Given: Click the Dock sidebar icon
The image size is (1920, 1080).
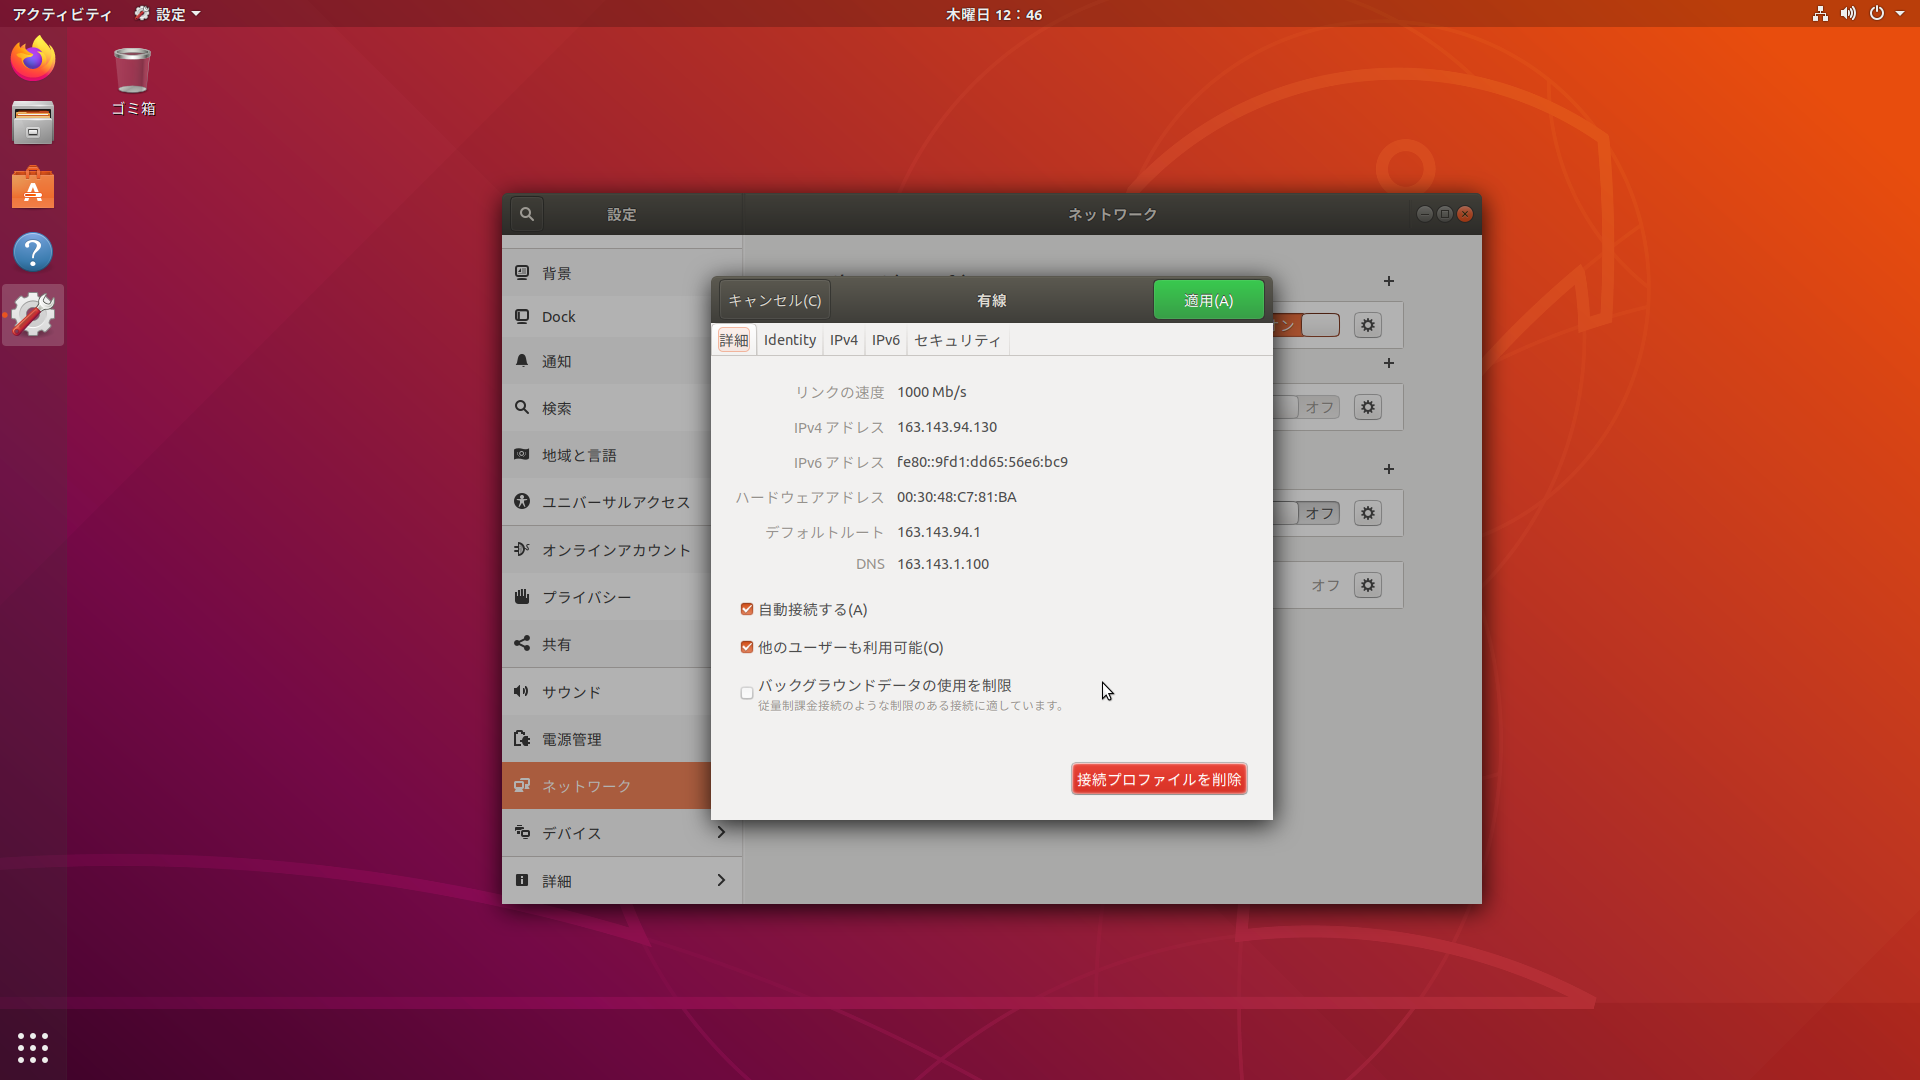Looking at the screenshot, I should pyautogui.click(x=522, y=317).
